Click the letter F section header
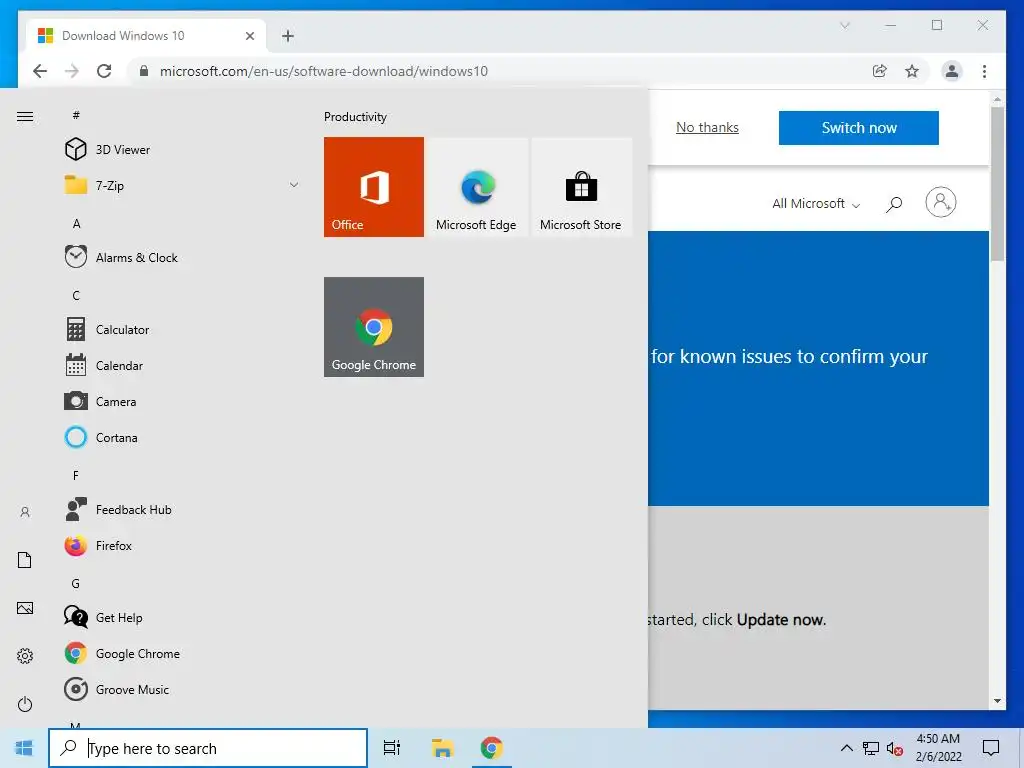The height and width of the screenshot is (768, 1024). point(76,475)
